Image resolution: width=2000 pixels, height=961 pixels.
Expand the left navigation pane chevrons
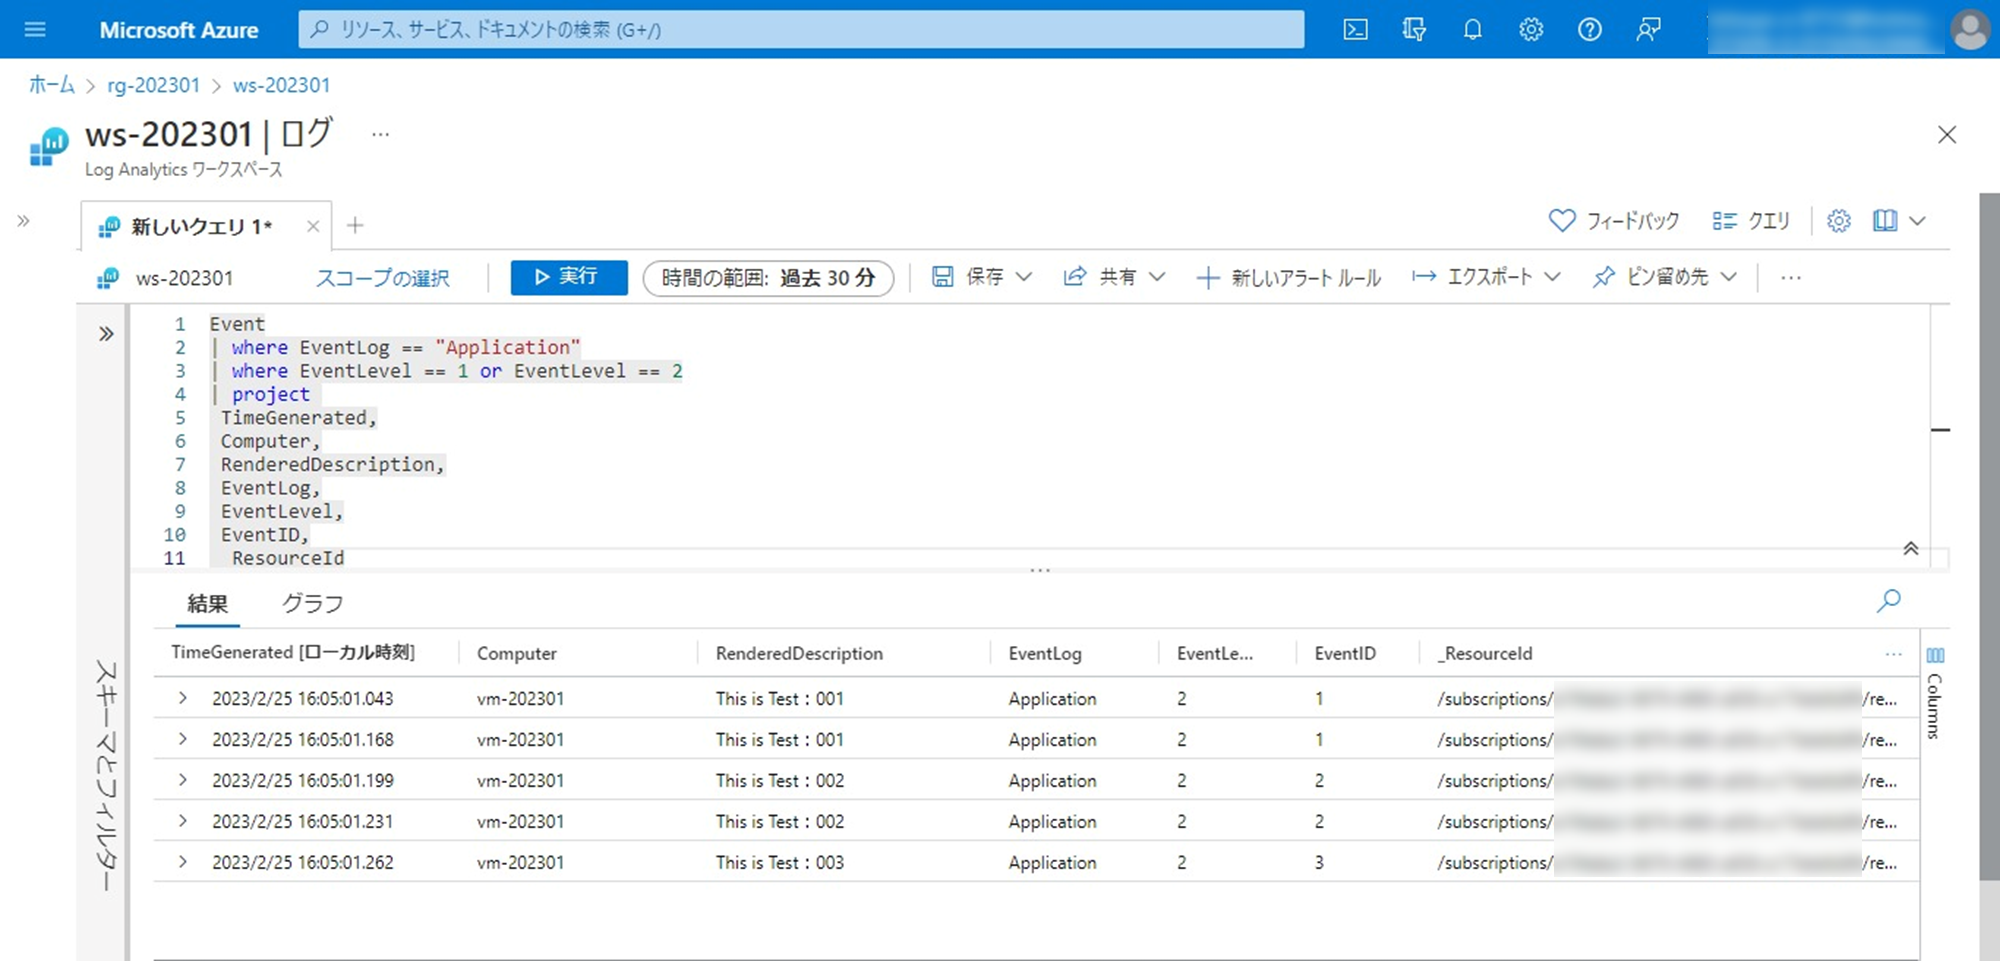[x=24, y=221]
